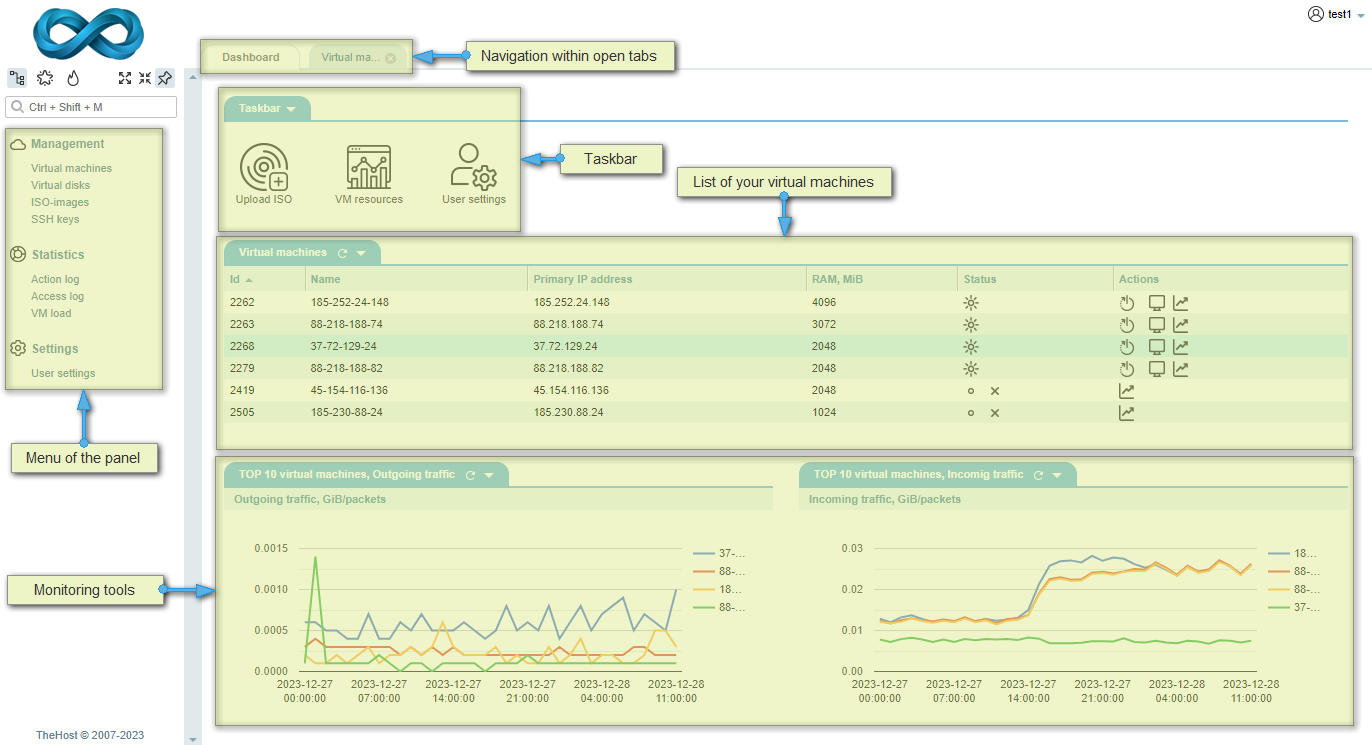Open console monitor for VM 185-252-24-148
This screenshot has width=1372, height=745.
click(1157, 302)
